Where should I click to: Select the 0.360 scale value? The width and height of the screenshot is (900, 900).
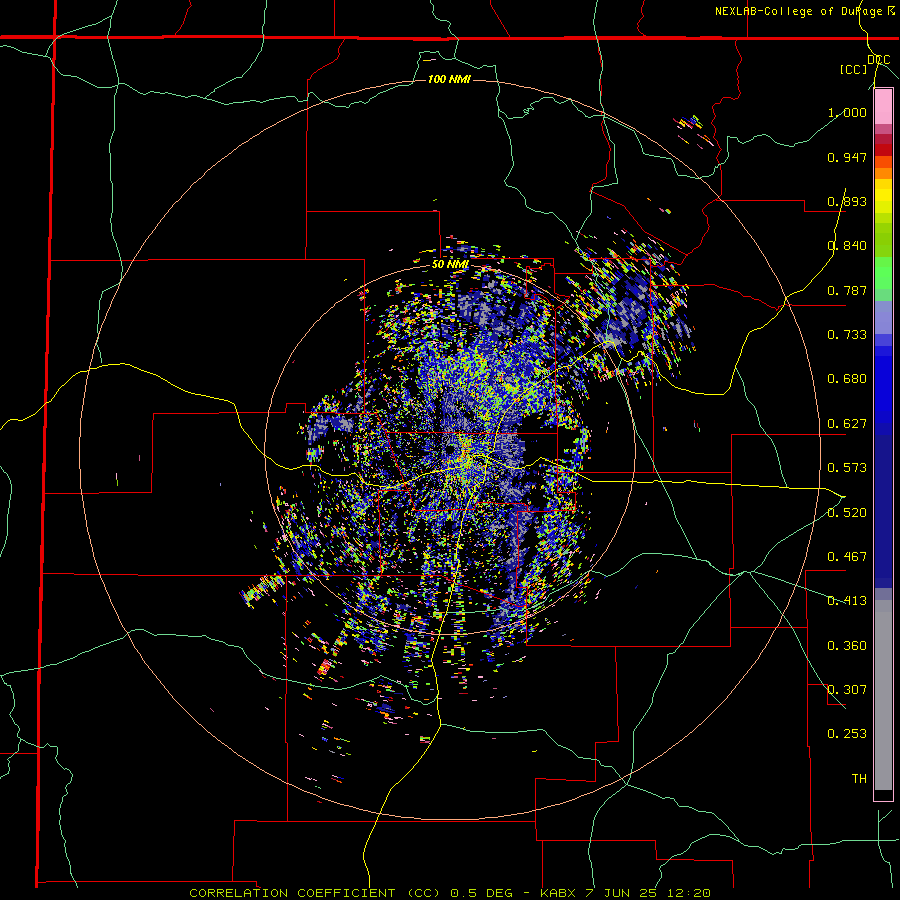point(847,646)
